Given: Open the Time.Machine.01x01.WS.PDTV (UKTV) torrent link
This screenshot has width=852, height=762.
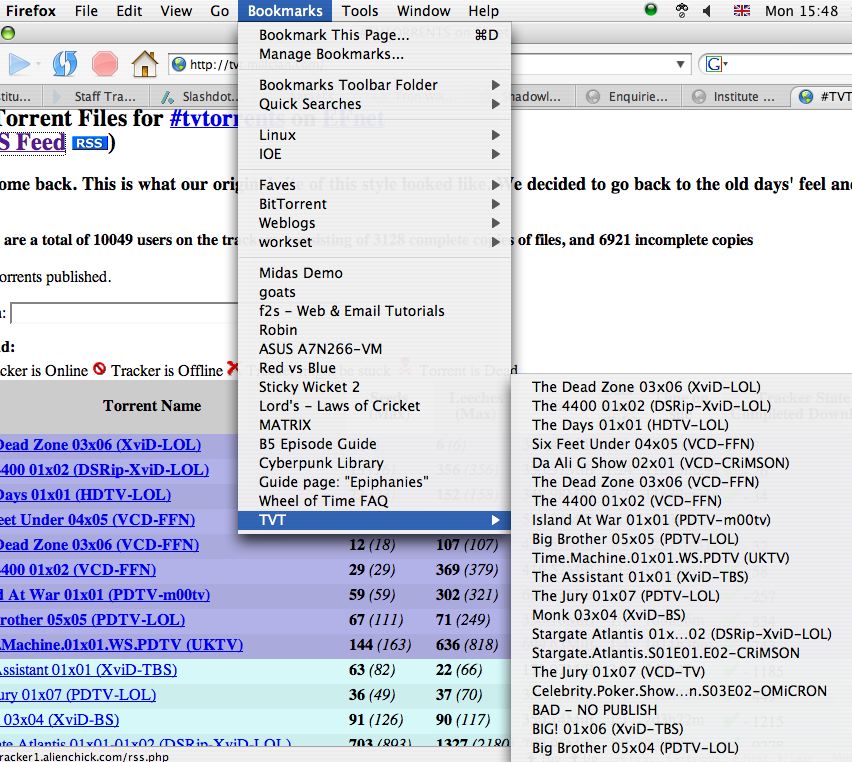Looking at the screenshot, I should (121, 645).
